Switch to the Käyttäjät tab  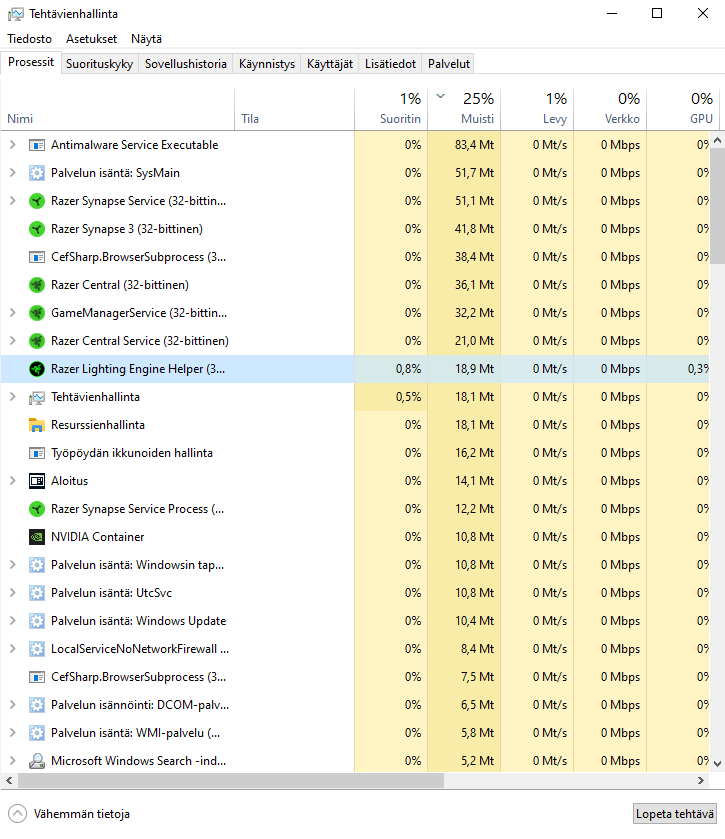pyautogui.click(x=330, y=64)
